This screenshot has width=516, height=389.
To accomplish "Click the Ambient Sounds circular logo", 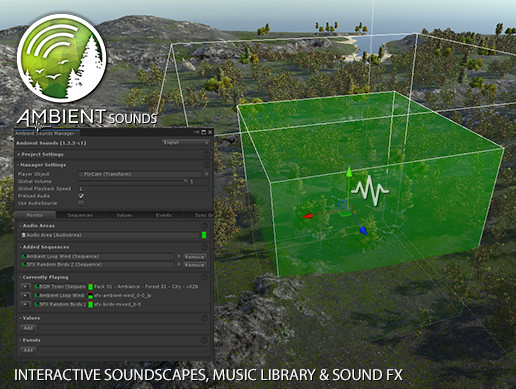I will tap(62, 58).
